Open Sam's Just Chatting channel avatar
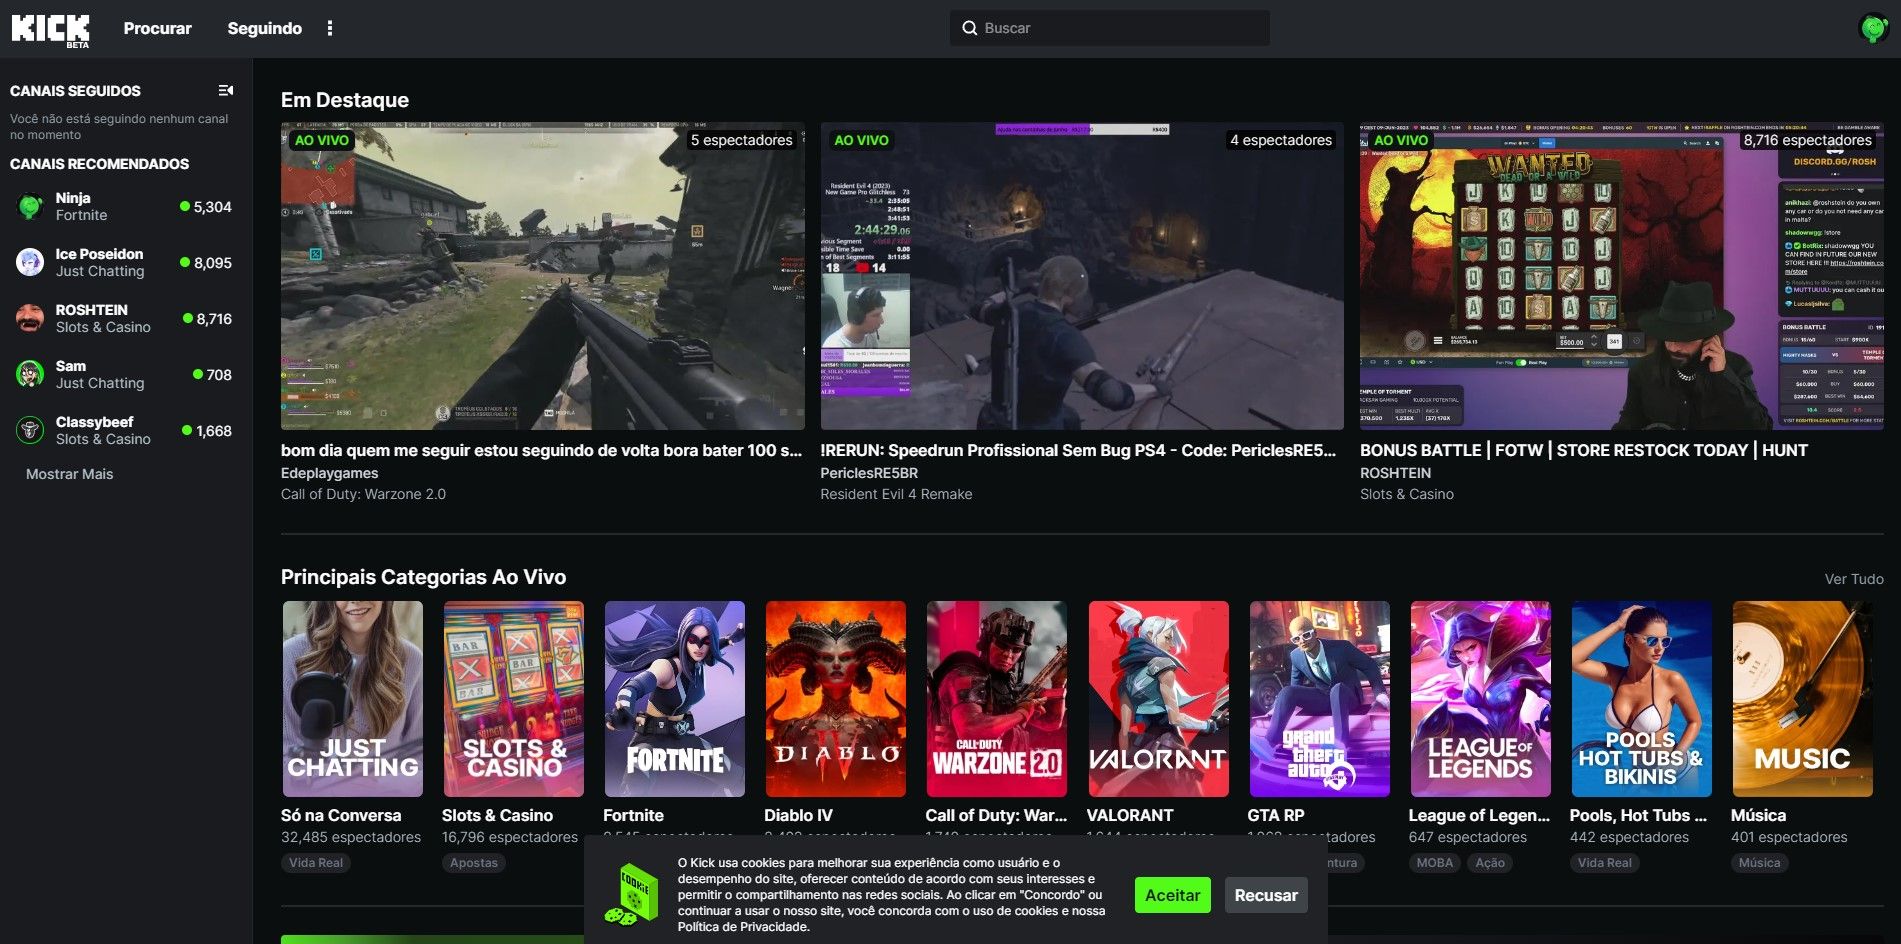This screenshot has width=1901, height=944. click(x=30, y=374)
